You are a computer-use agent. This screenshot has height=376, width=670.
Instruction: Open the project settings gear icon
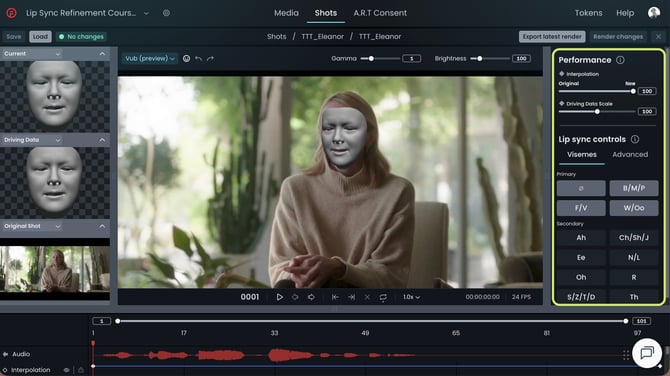tap(166, 13)
